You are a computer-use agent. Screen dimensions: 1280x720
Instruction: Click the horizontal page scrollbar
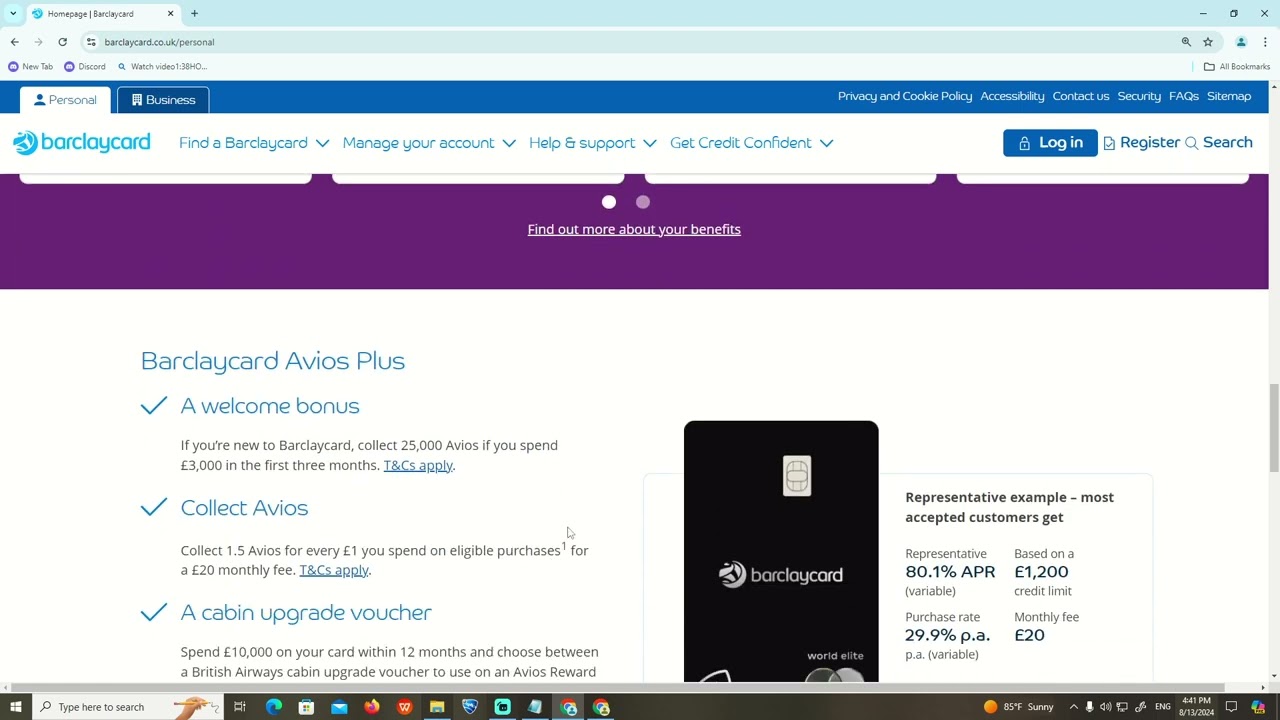pyautogui.click(x=617, y=688)
